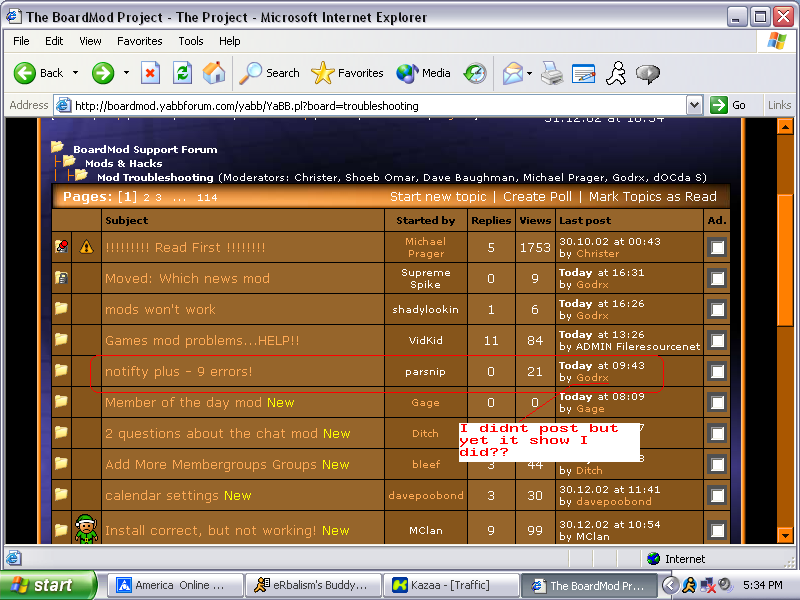Open the Media toolbar button

[423, 73]
